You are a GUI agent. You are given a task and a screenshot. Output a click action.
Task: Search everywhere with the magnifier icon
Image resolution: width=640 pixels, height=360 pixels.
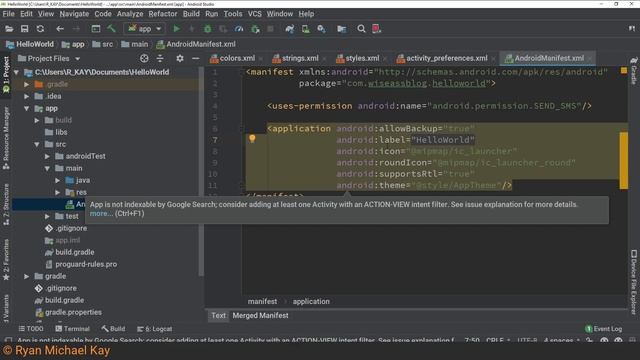click(x=361, y=29)
